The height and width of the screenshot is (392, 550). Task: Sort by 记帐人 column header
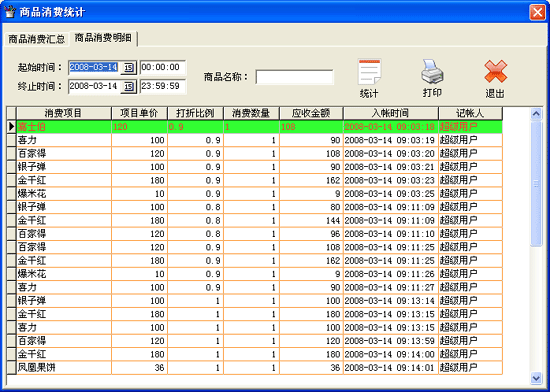(470, 113)
